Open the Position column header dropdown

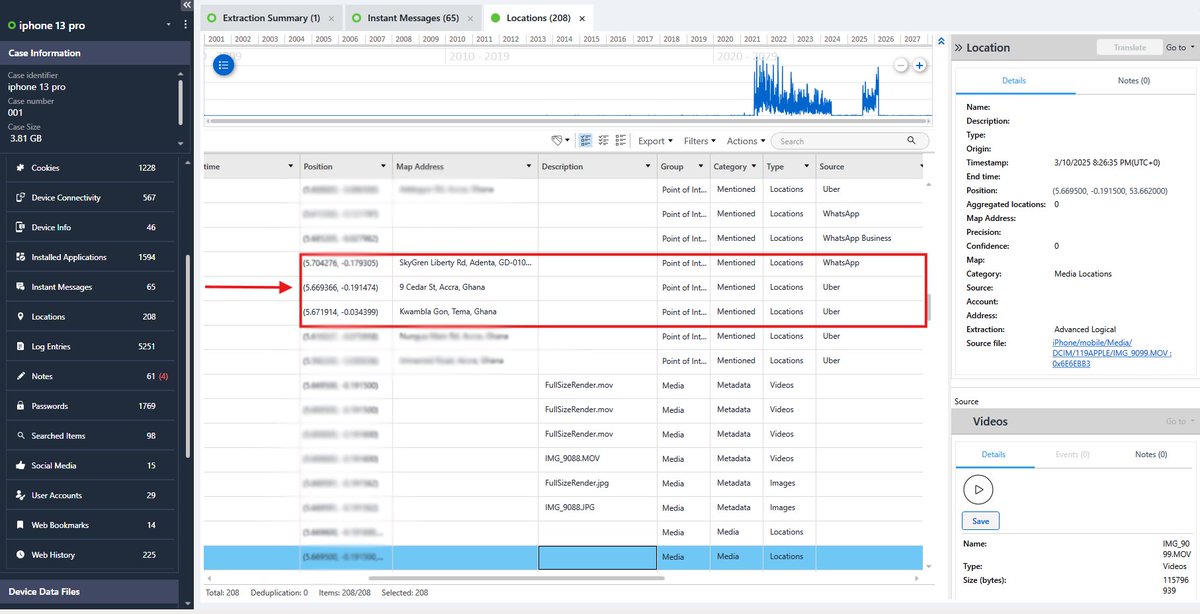click(x=386, y=165)
